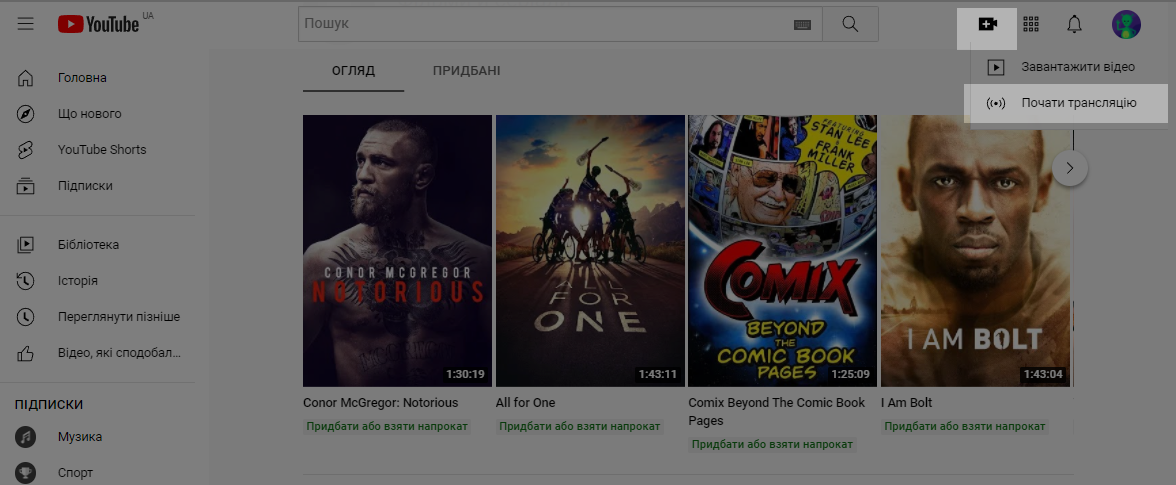1176x485 pixels.
Task: Click the magnifier search button
Action: click(x=850, y=24)
